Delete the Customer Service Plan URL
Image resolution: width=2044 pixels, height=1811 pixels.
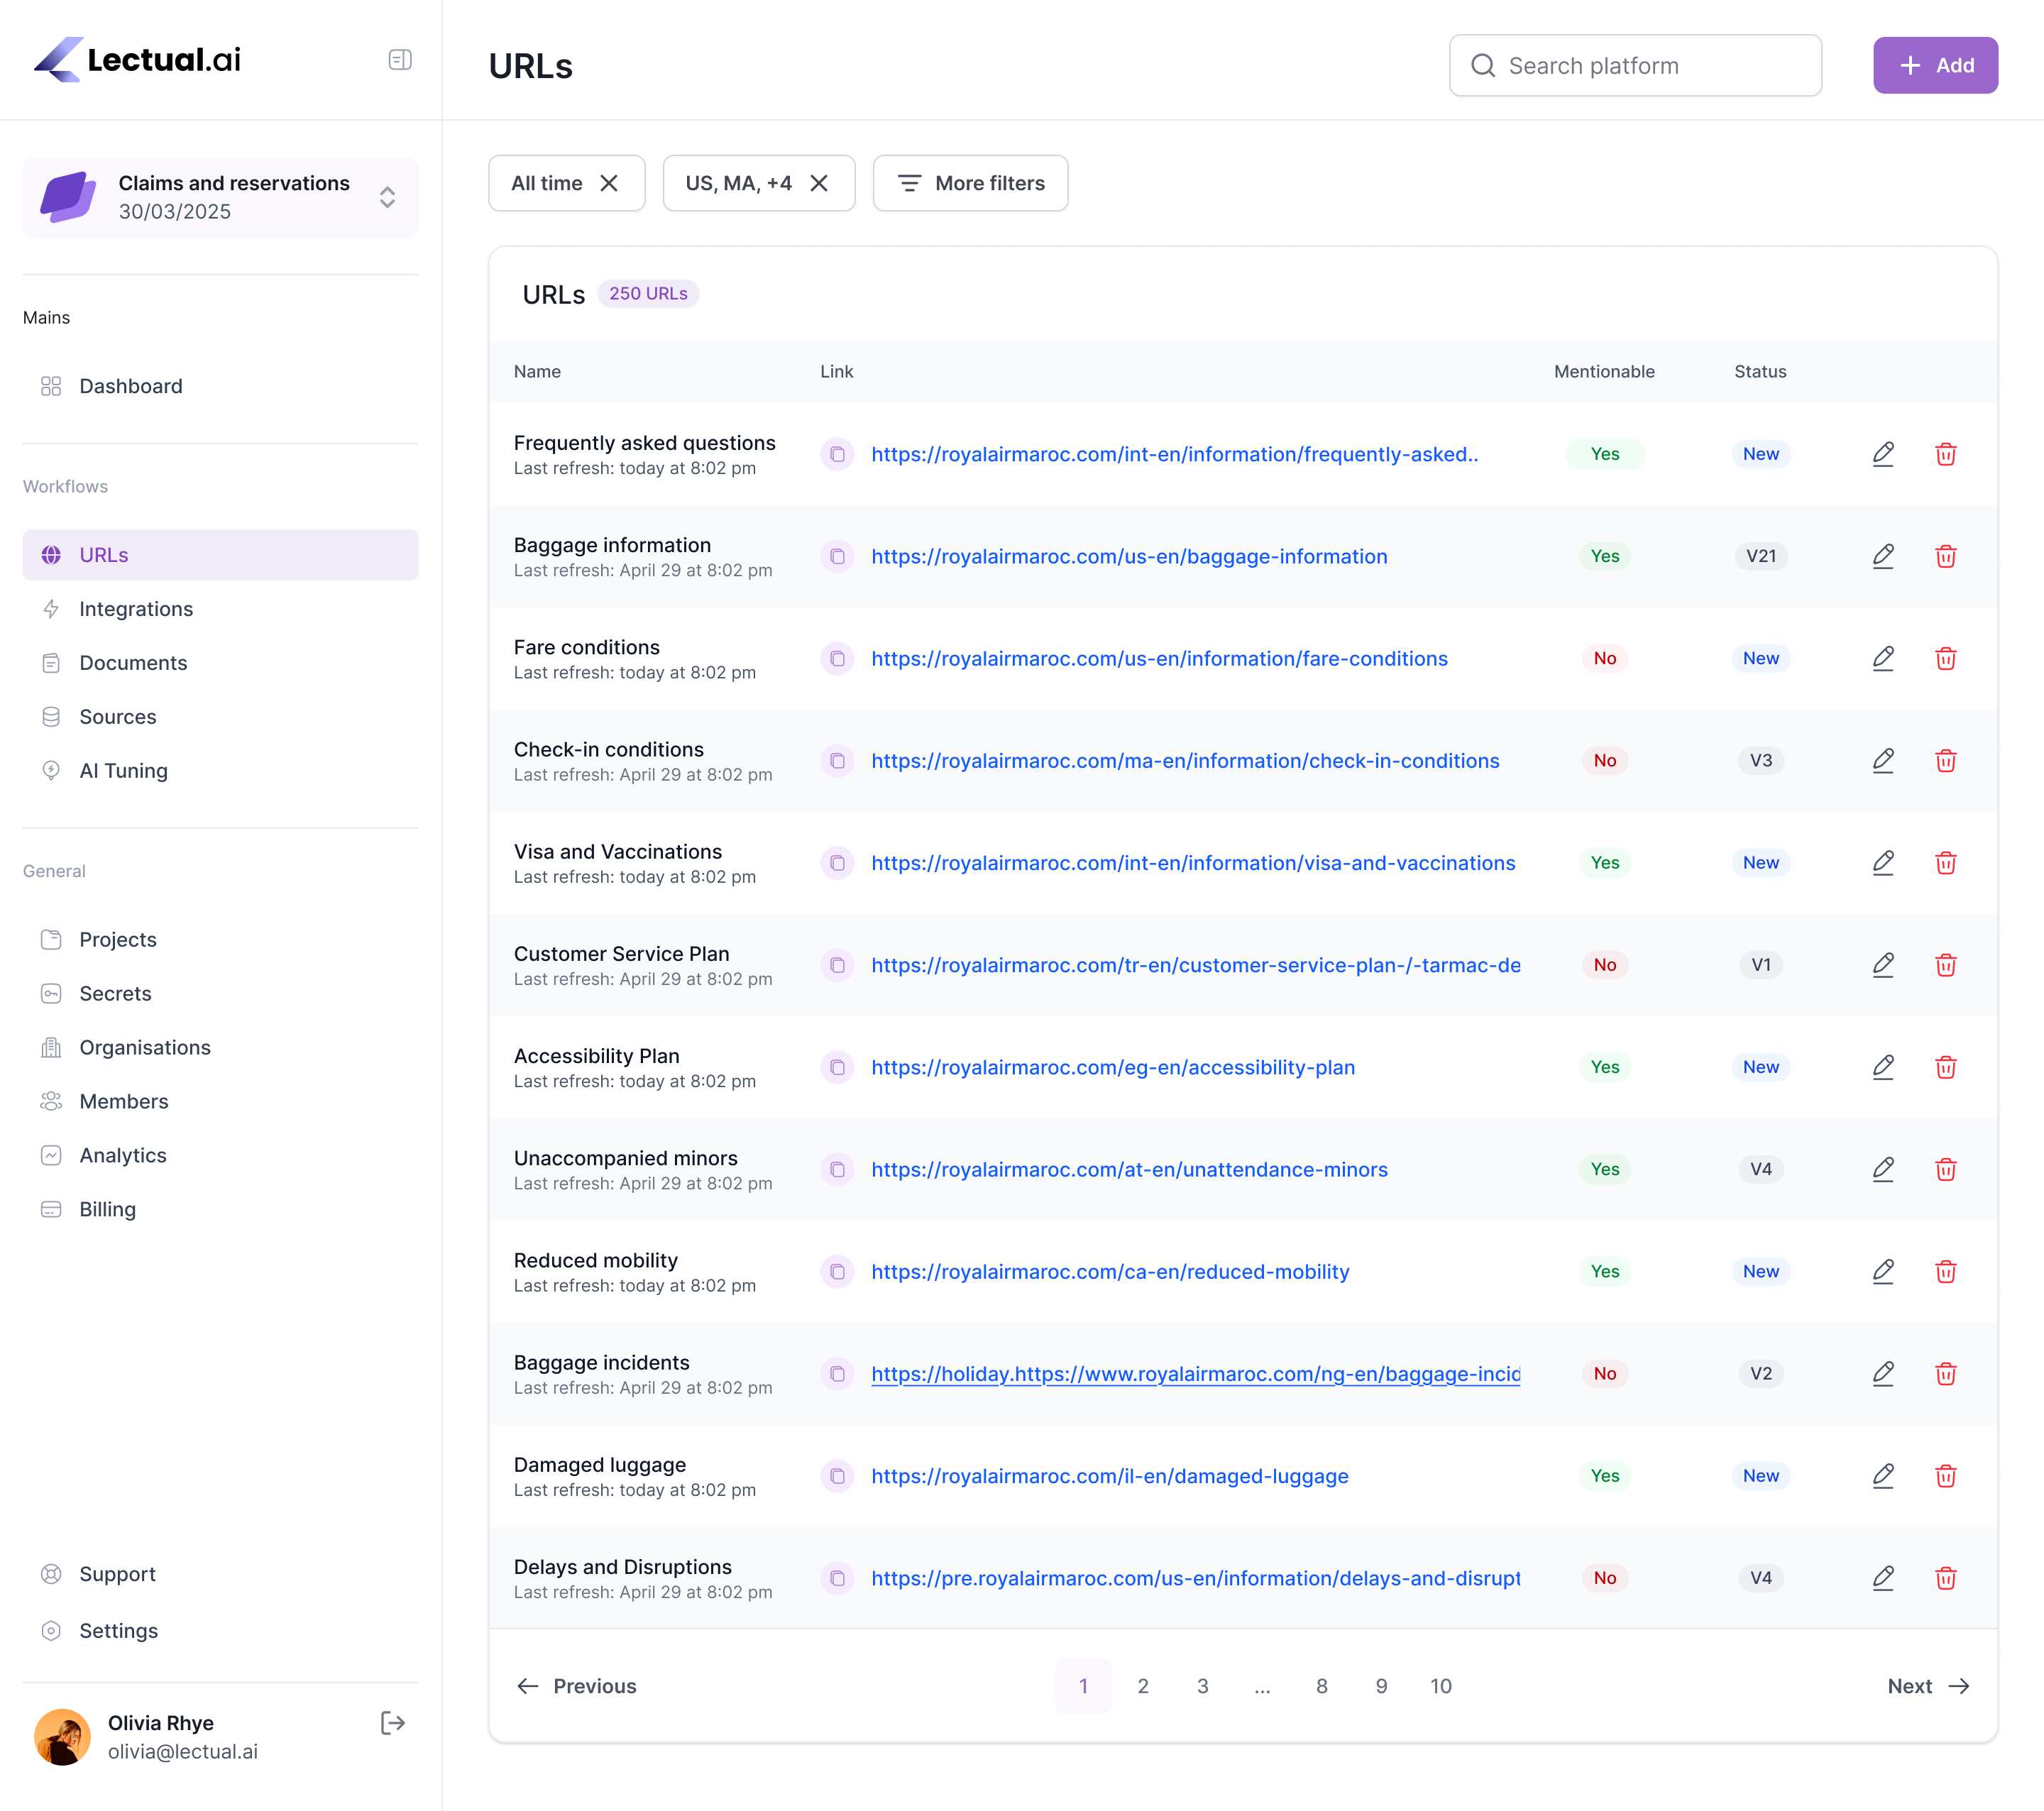[1945, 965]
